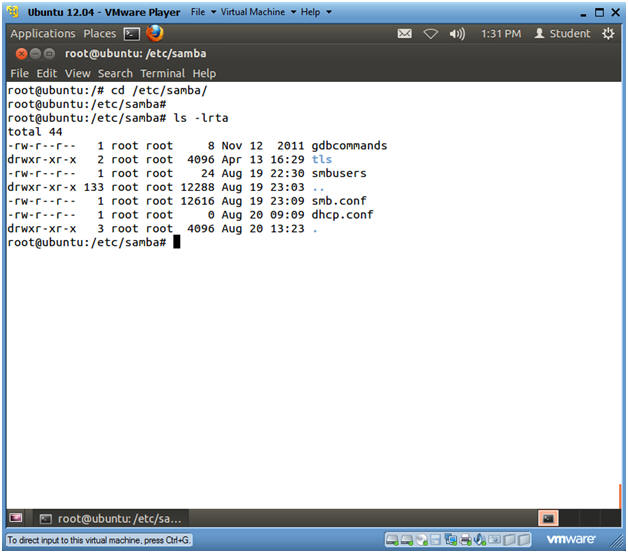Image resolution: width=628 pixels, height=553 pixels.
Task: Select the root@ubuntu: /etc/sa... taskbar button
Action: 111,519
